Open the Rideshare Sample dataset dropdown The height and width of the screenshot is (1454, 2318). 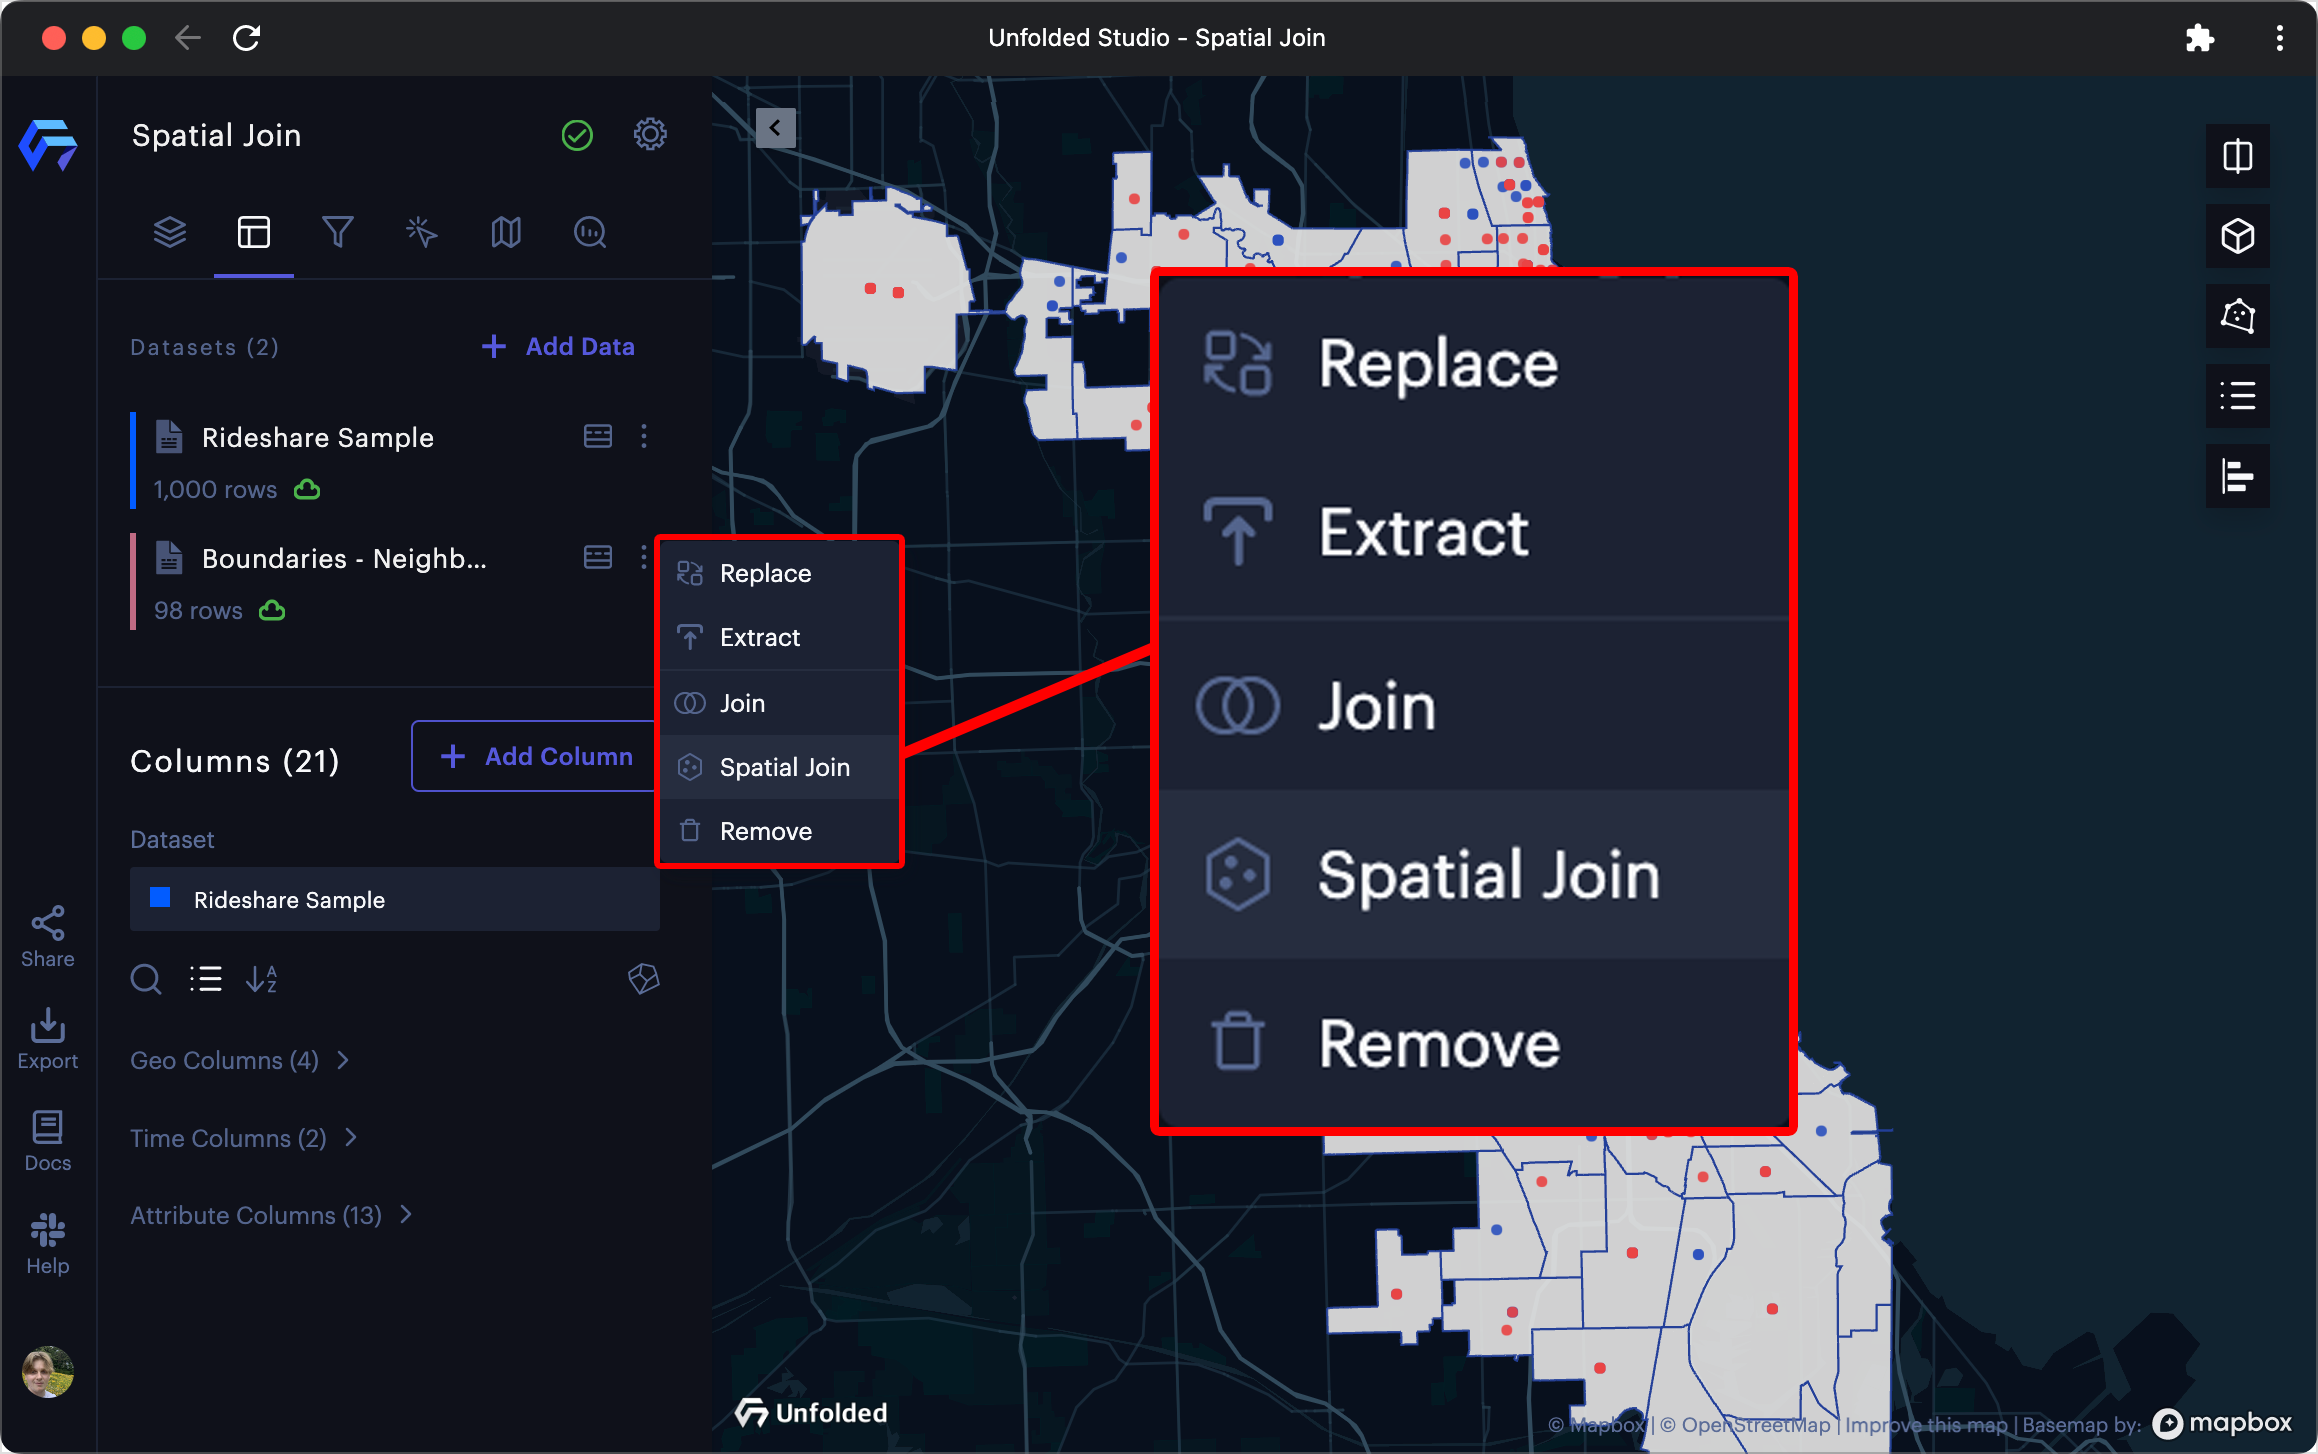pyautogui.click(x=395, y=899)
